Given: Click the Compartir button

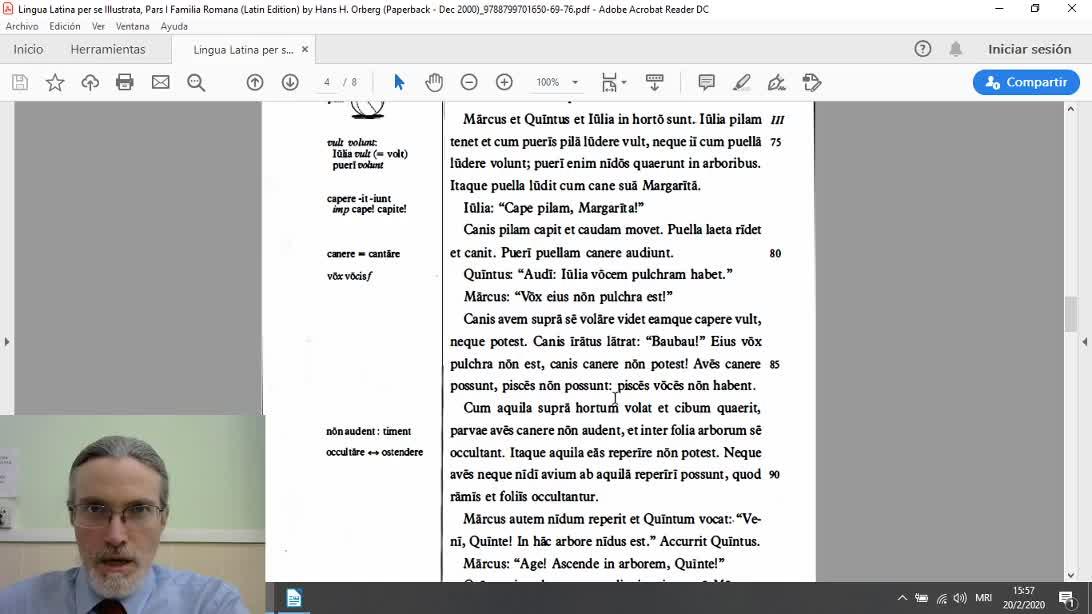Looking at the screenshot, I should coord(1026,82).
